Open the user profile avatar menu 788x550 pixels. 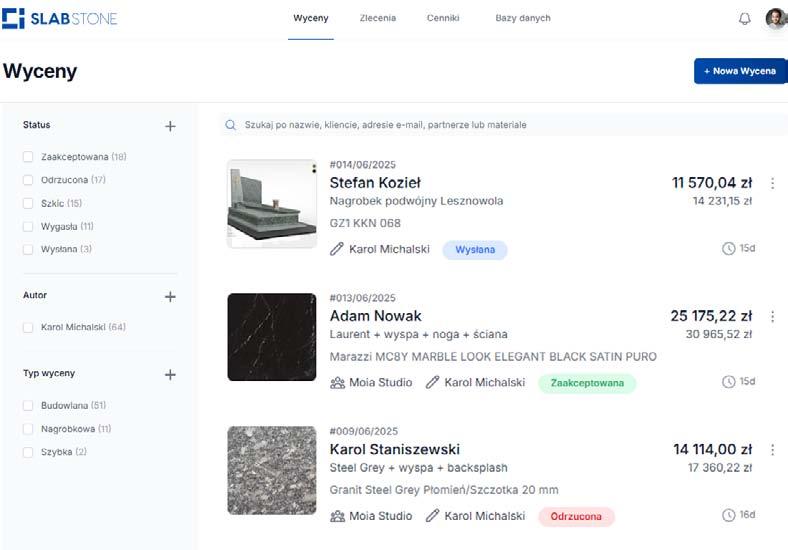pyautogui.click(x=775, y=19)
